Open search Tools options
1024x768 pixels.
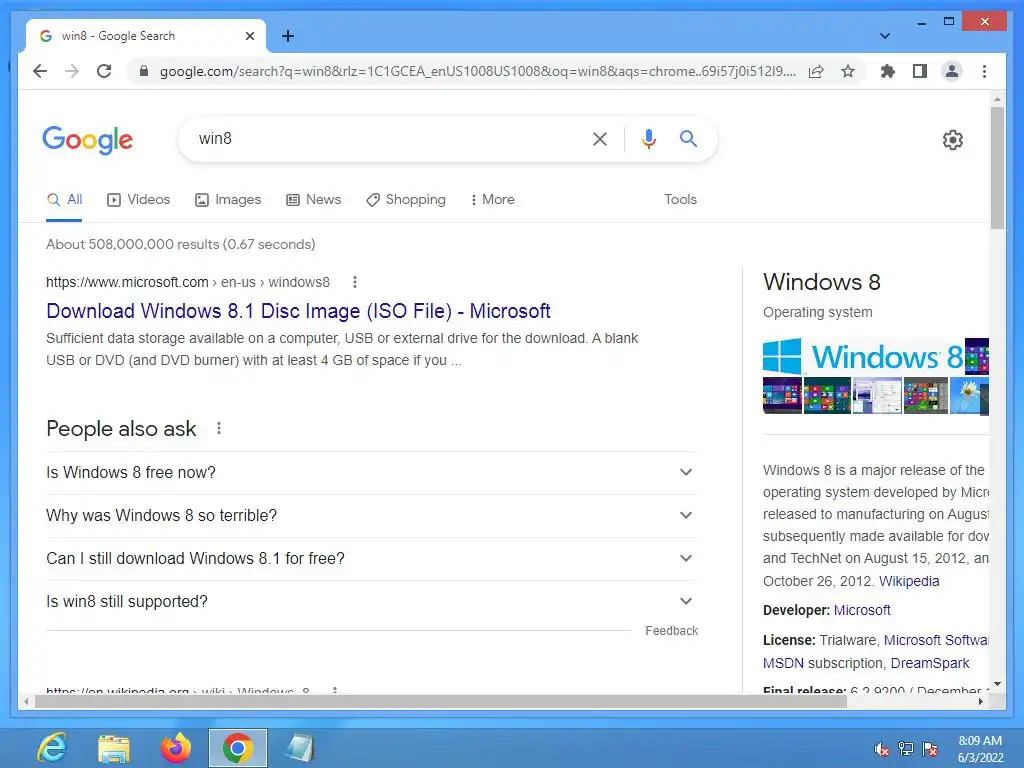[x=680, y=200]
